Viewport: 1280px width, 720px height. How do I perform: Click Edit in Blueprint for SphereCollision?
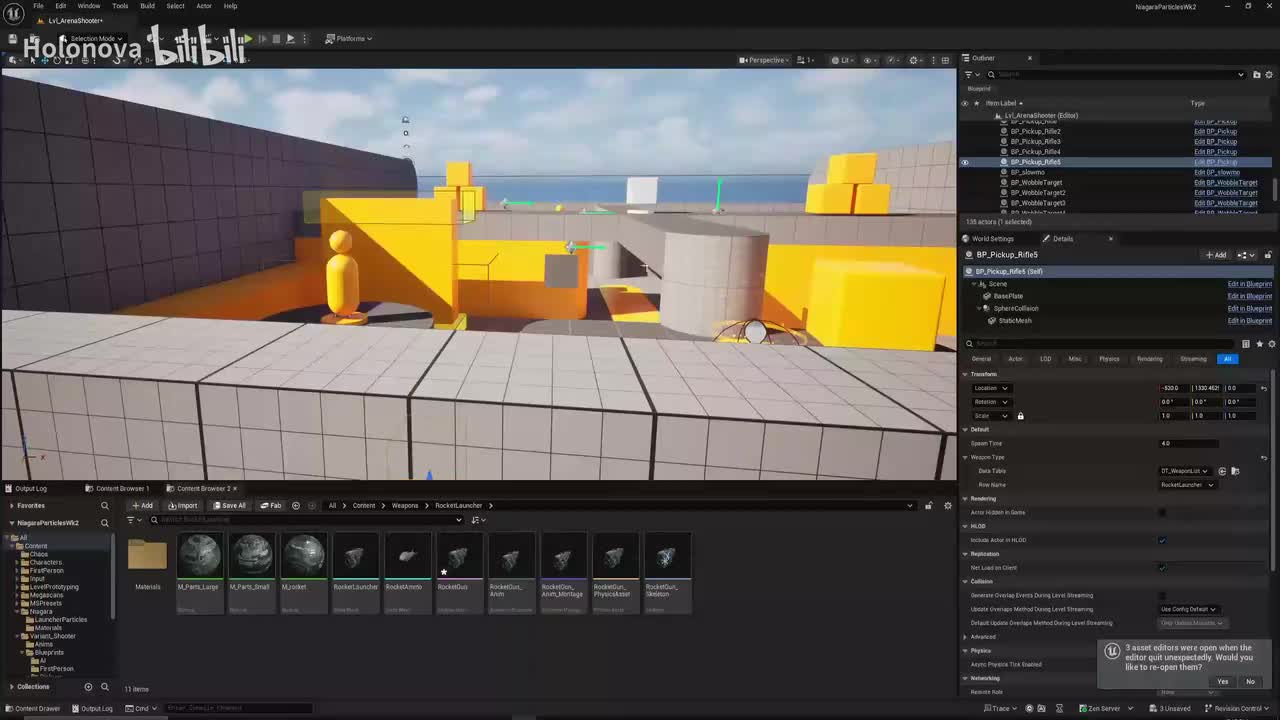(1250, 308)
